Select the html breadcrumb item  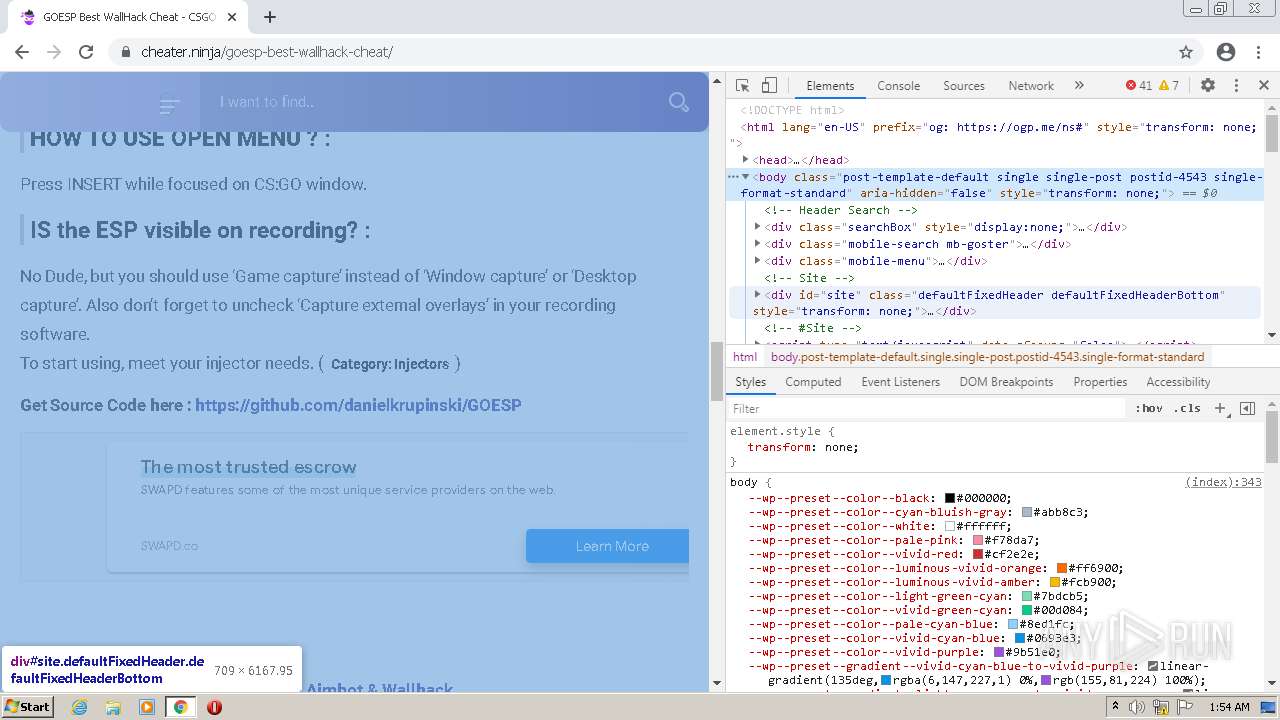click(745, 357)
